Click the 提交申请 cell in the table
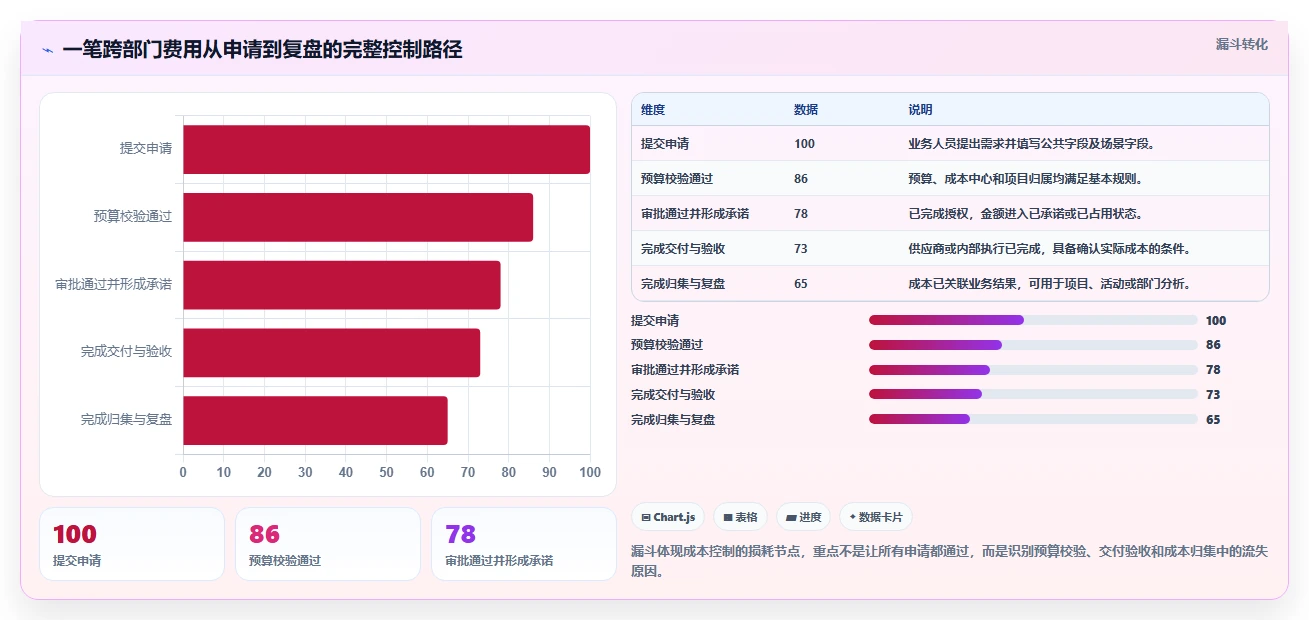1309x620 pixels. pyautogui.click(x=665, y=144)
